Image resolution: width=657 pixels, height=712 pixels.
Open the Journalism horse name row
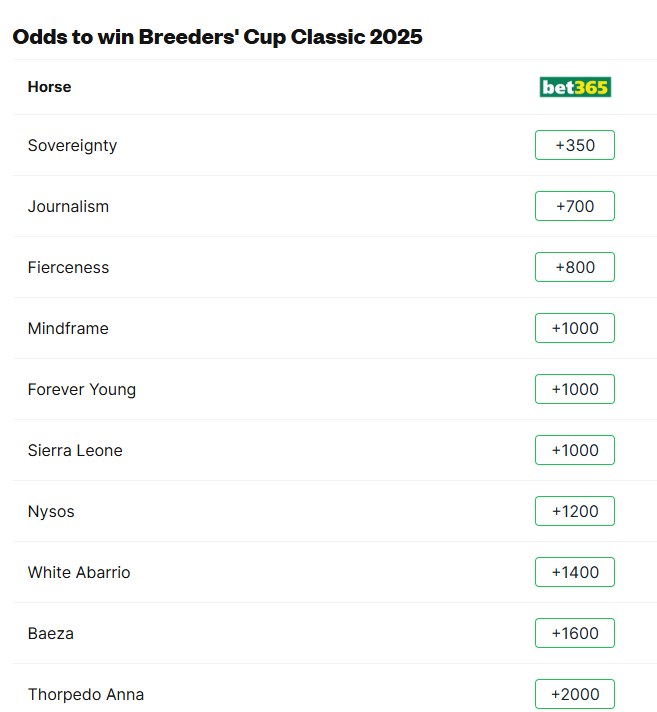[x=68, y=206]
